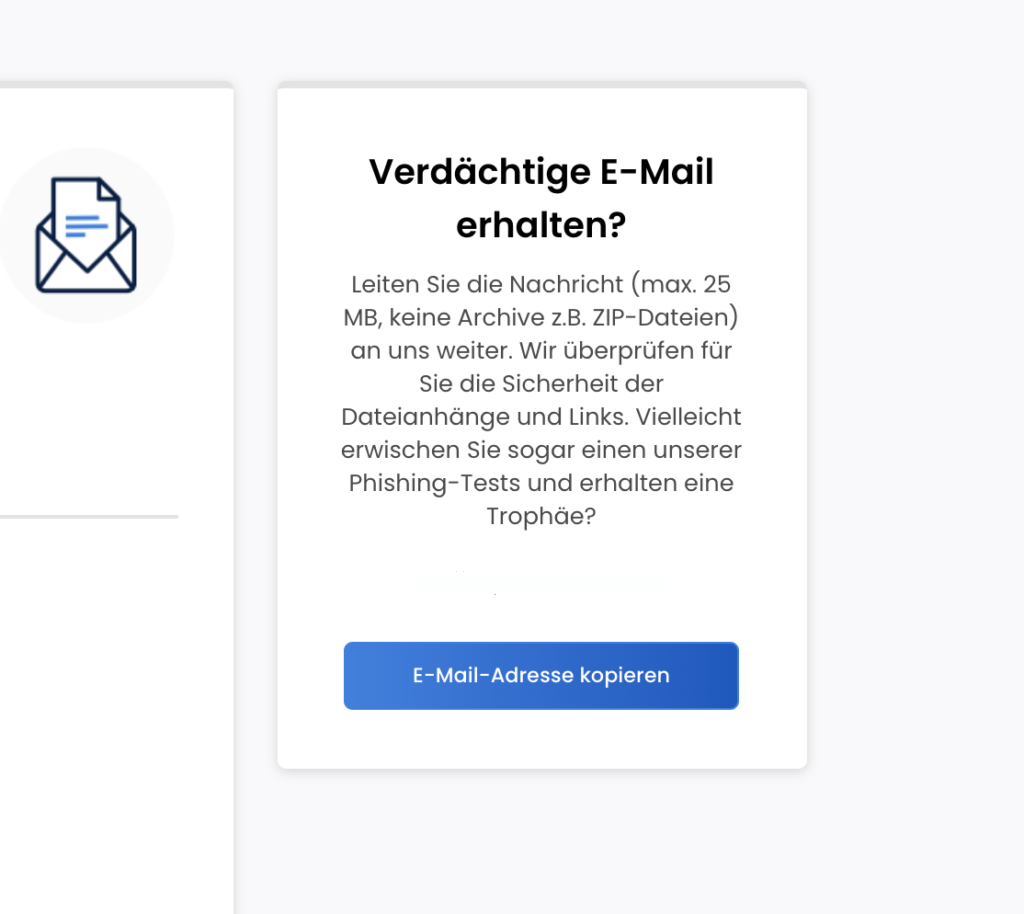The width and height of the screenshot is (1024, 914).
Task: Click the word erhalten? in the heading
Action: [x=541, y=225]
